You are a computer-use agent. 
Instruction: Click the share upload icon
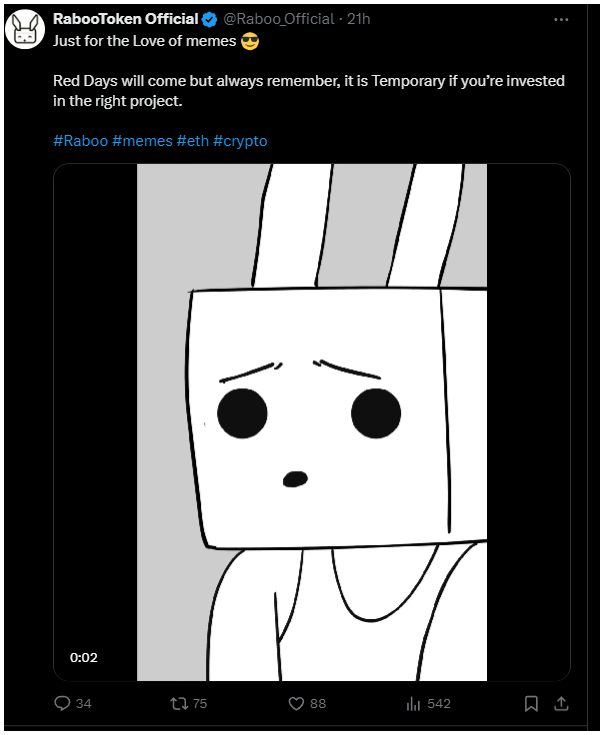pyautogui.click(x=561, y=703)
